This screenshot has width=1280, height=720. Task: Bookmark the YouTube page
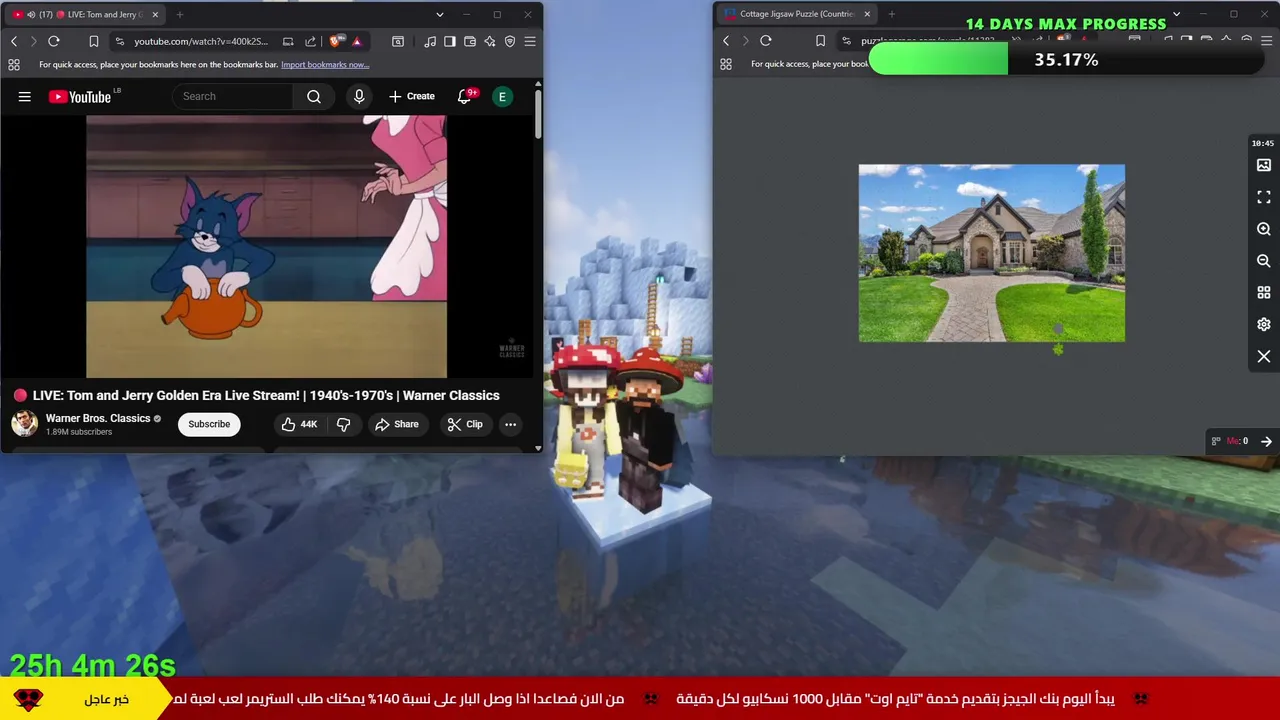tap(93, 41)
